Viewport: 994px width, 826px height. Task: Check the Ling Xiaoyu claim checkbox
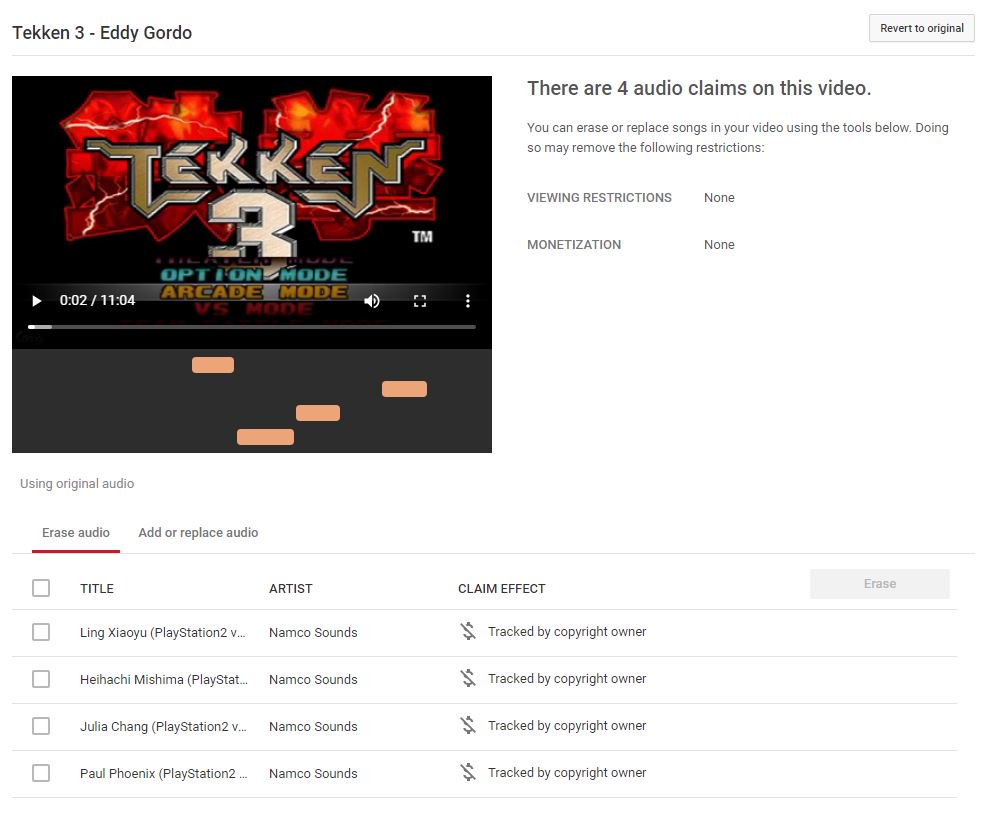click(41, 632)
